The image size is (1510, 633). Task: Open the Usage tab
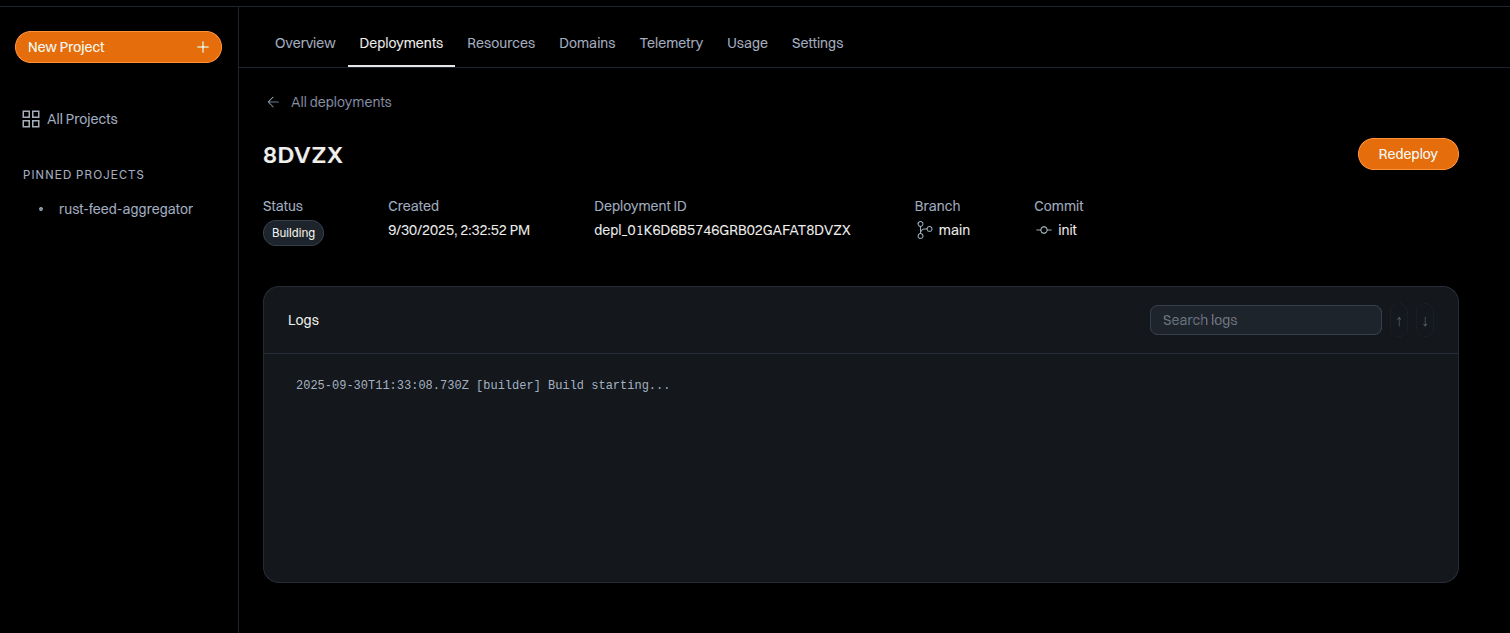click(x=747, y=43)
